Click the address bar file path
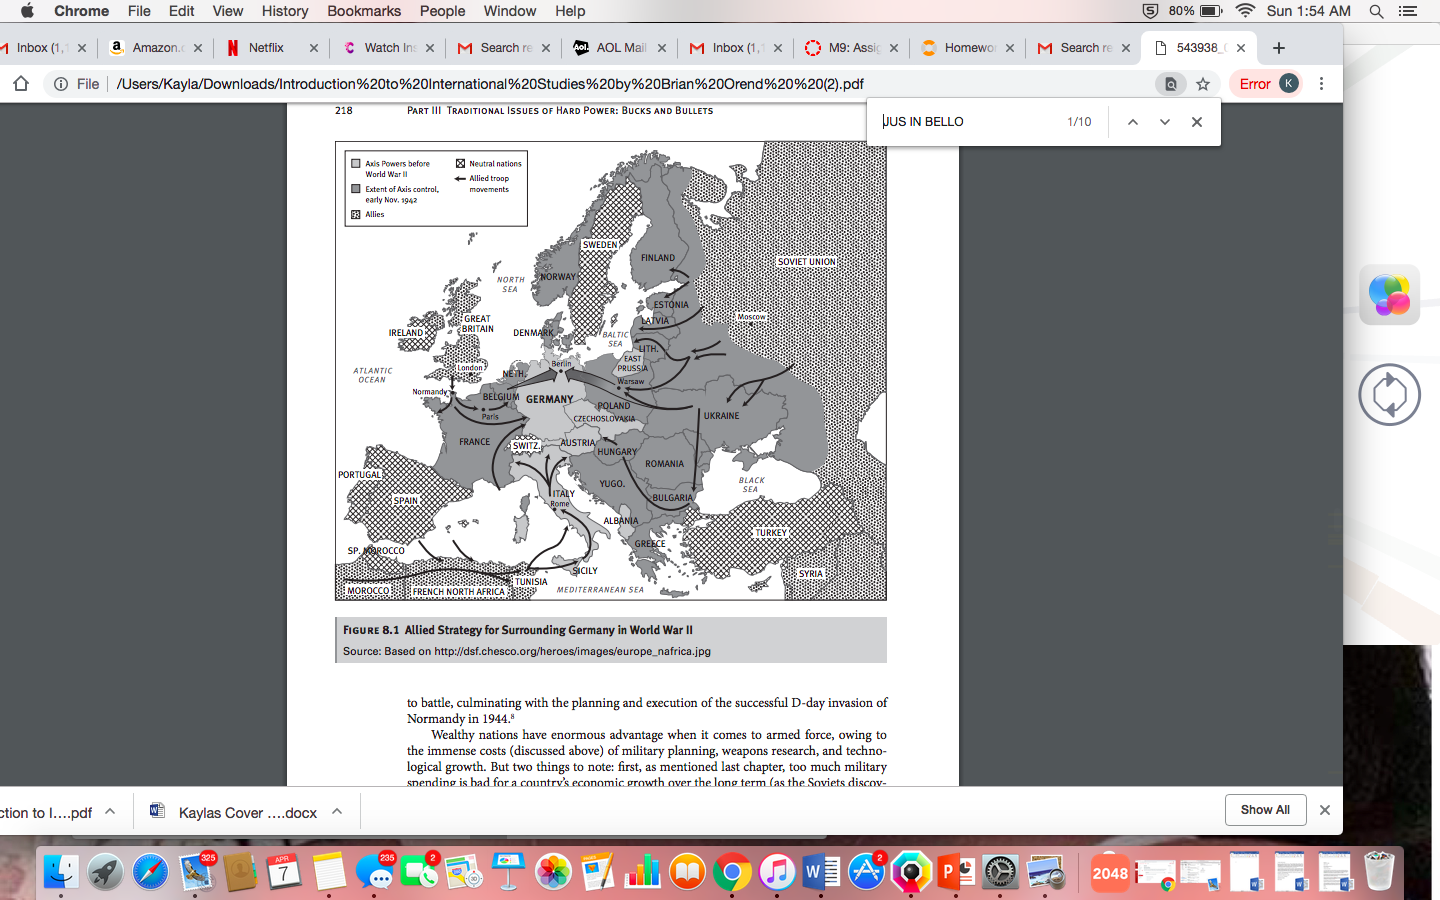This screenshot has height=900, width=1440. pos(490,84)
